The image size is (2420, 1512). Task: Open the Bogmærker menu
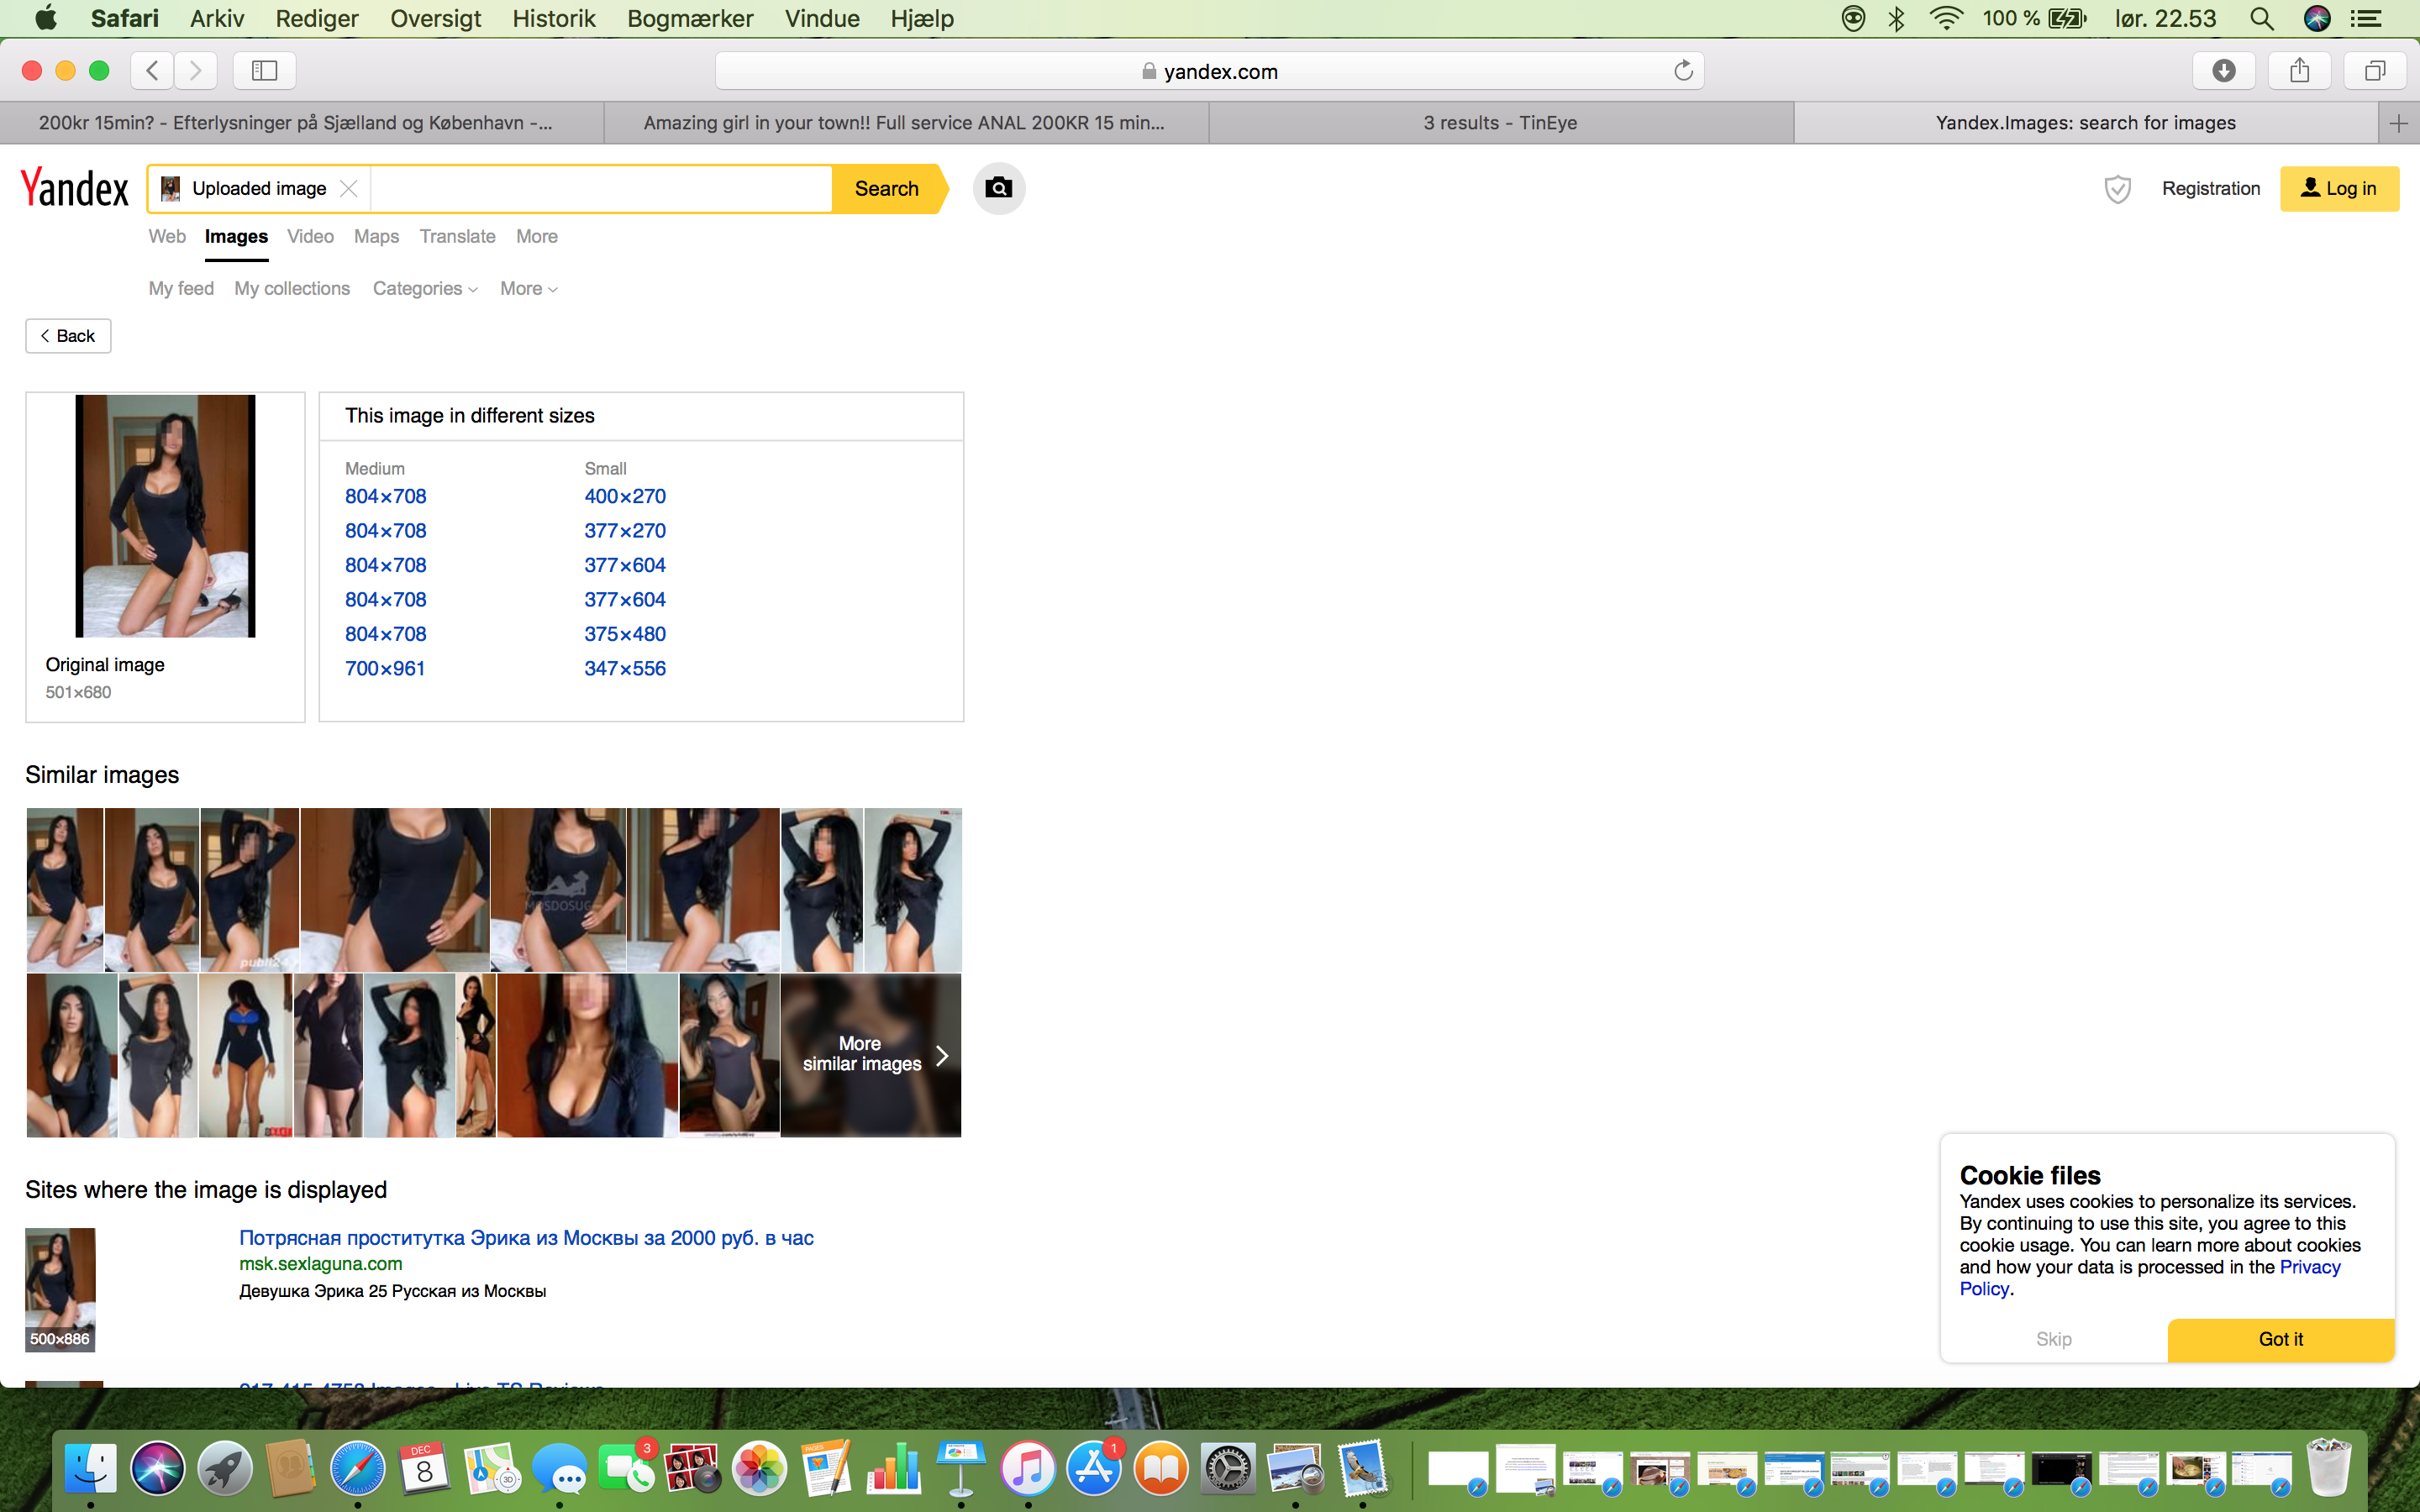(x=690, y=18)
